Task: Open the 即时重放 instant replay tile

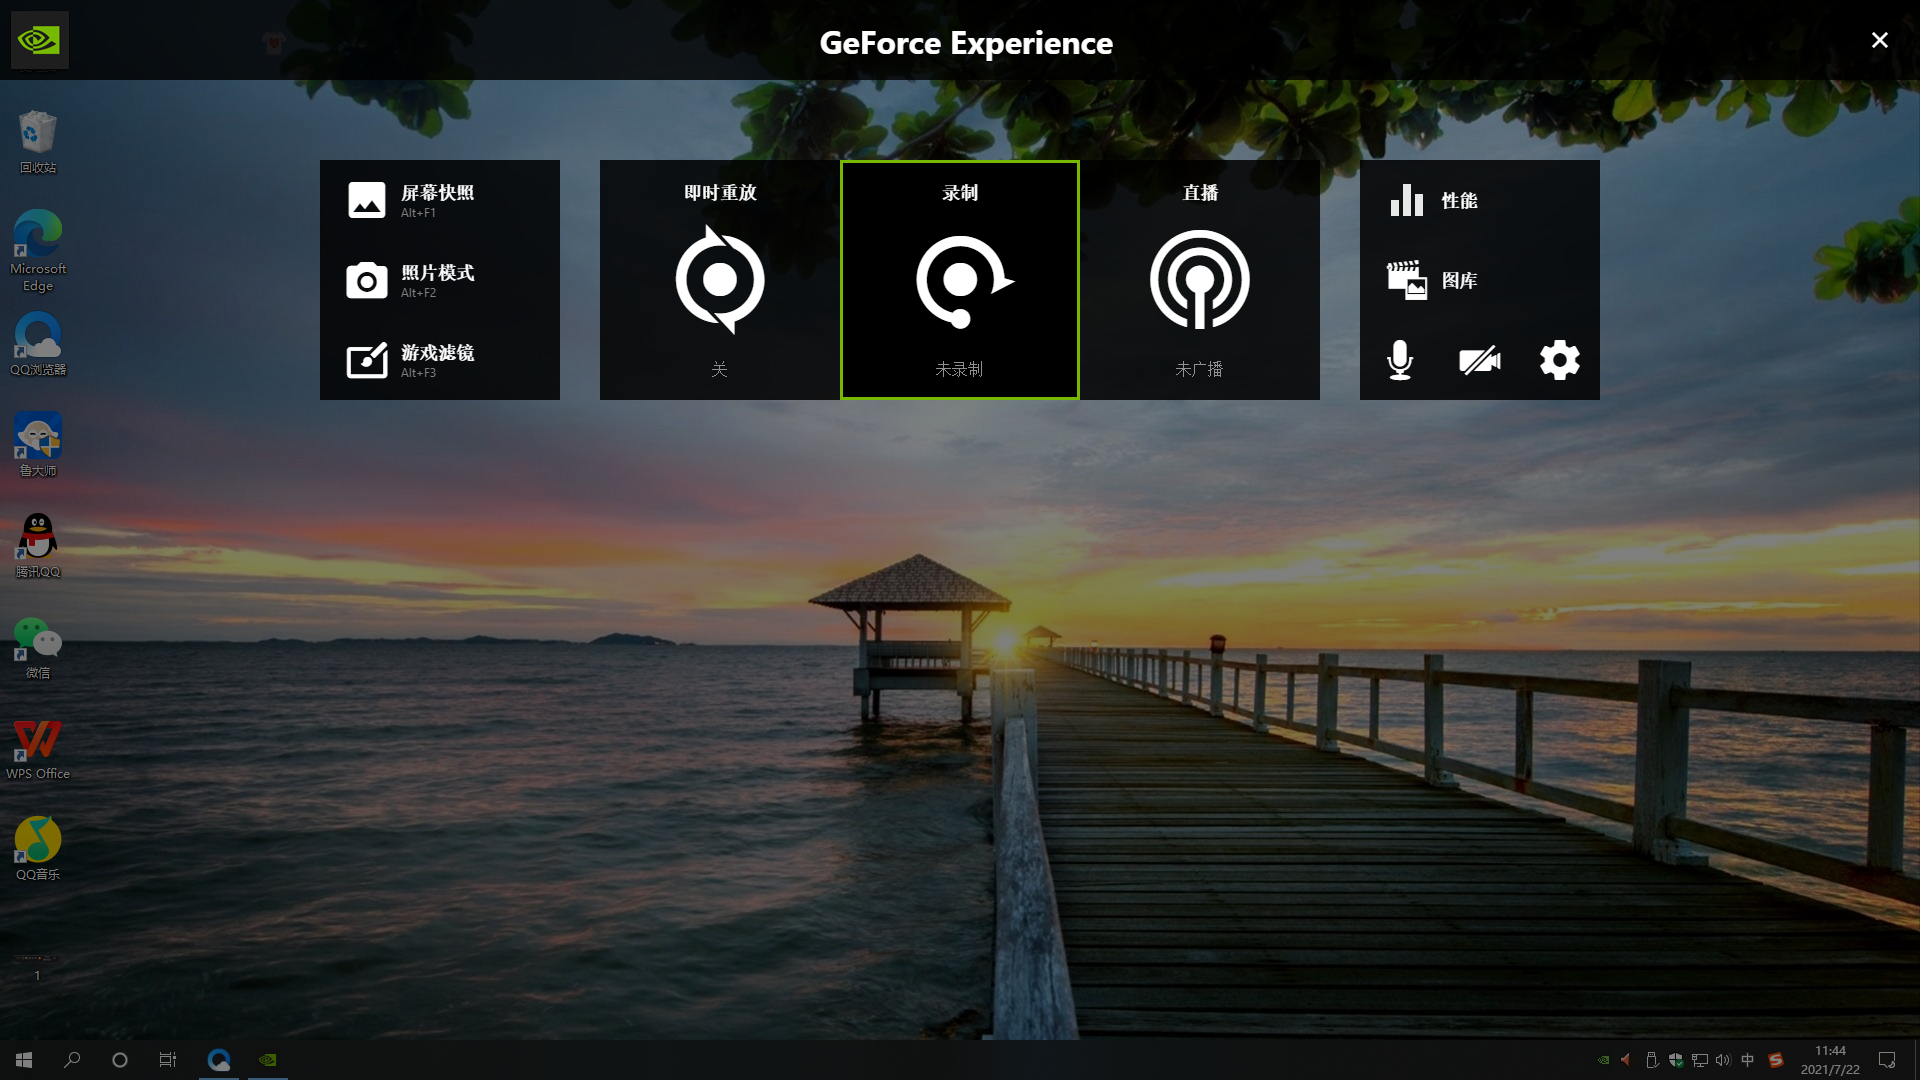Action: tap(720, 280)
